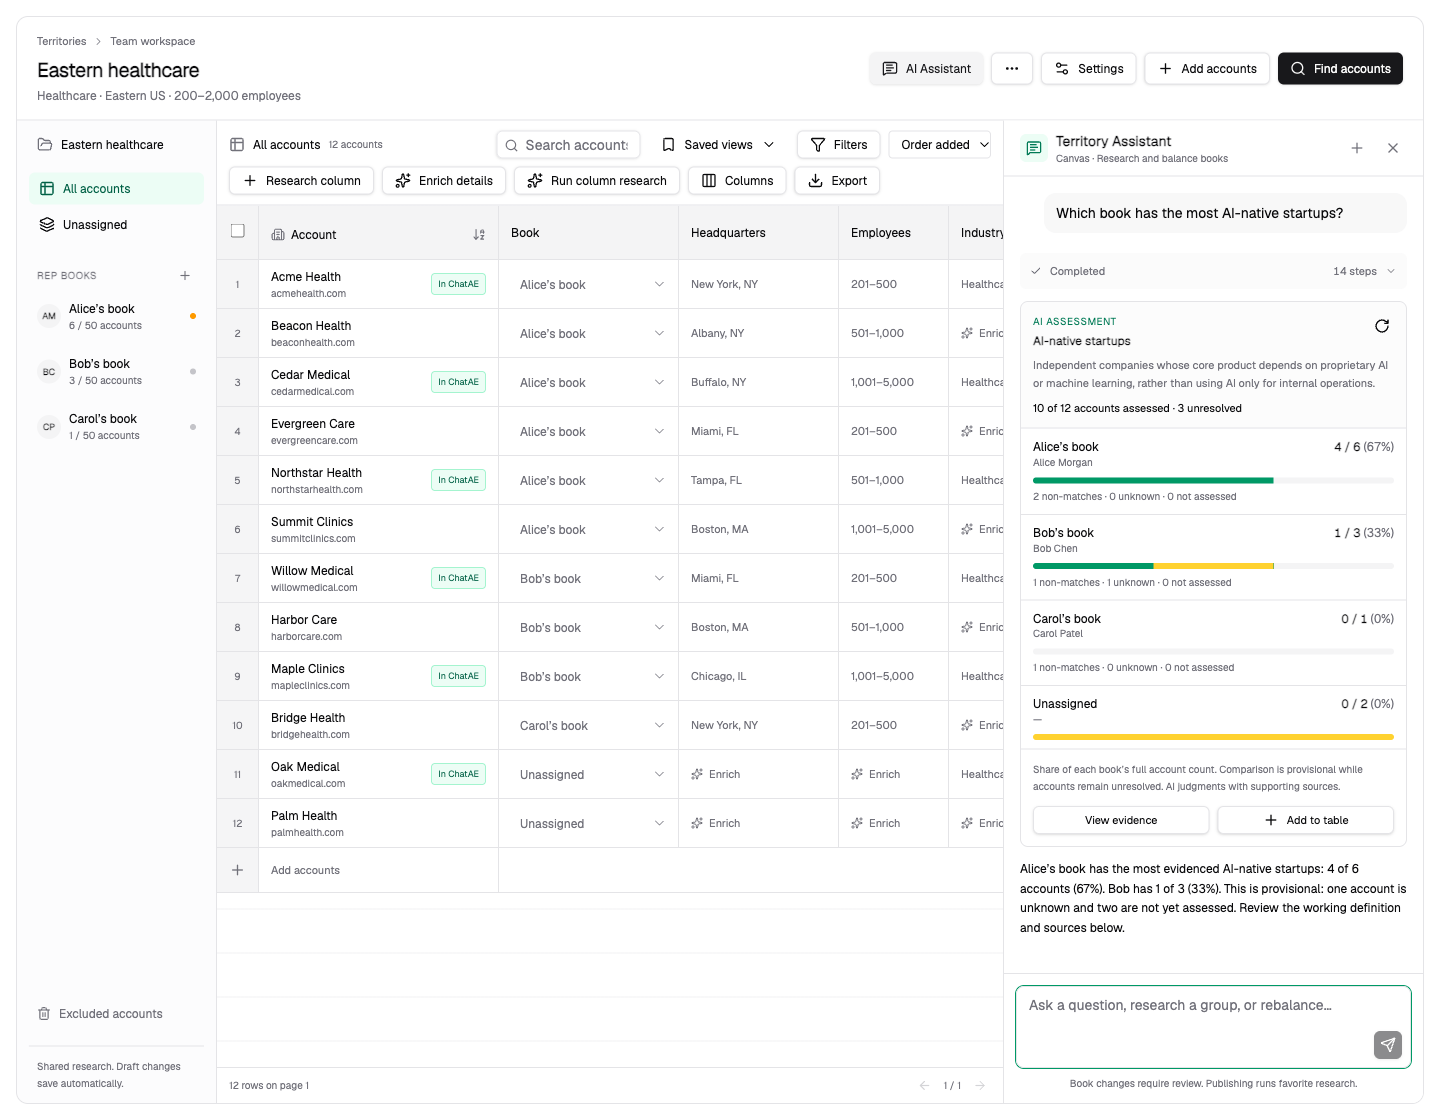Toggle the select-all checkbox in table header

(x=238, y=231)
